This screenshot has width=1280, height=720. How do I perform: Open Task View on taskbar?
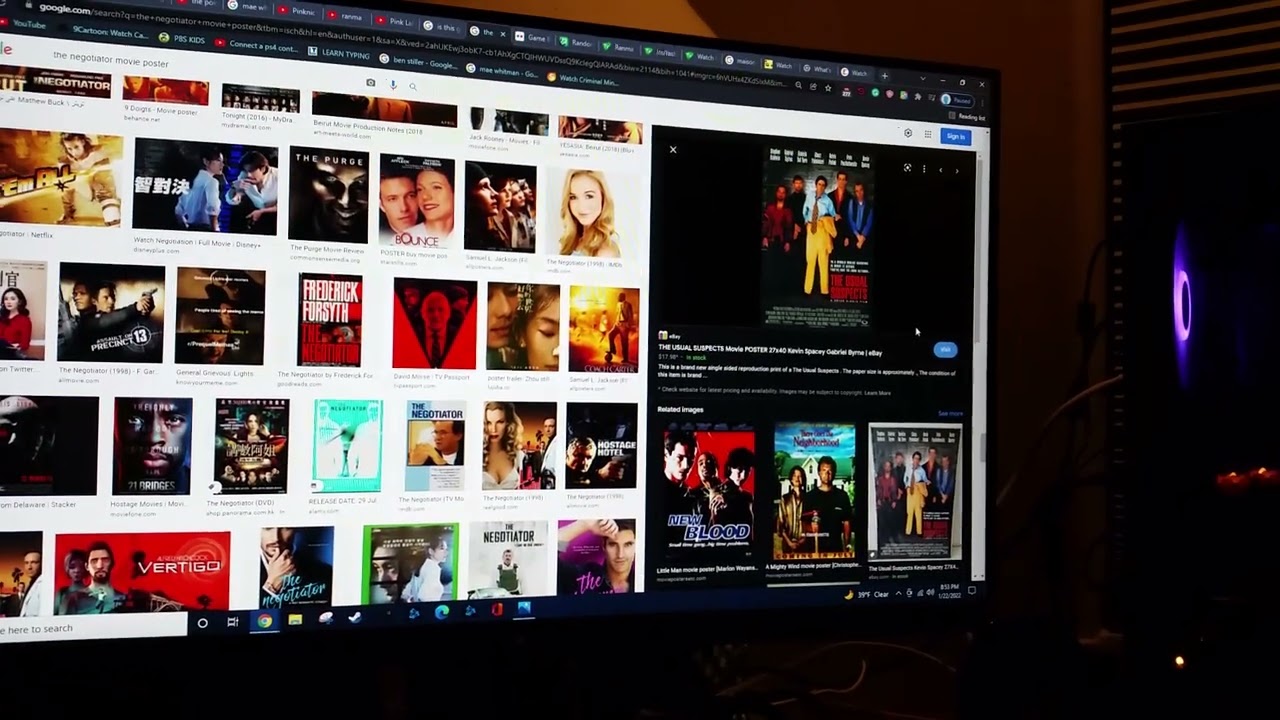232,622
